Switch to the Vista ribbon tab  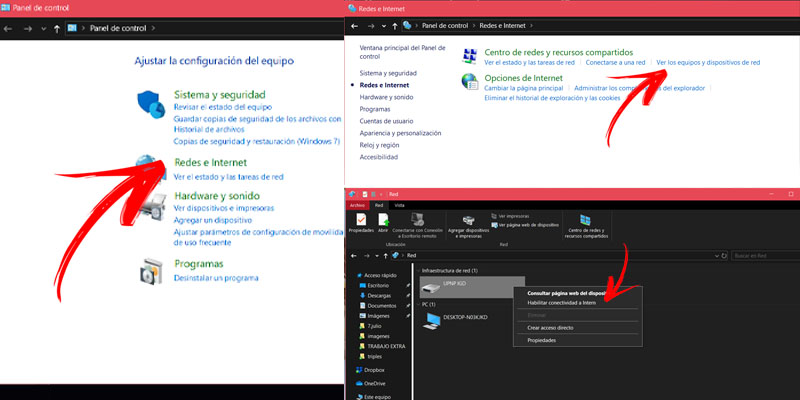[x=399, y=205]
